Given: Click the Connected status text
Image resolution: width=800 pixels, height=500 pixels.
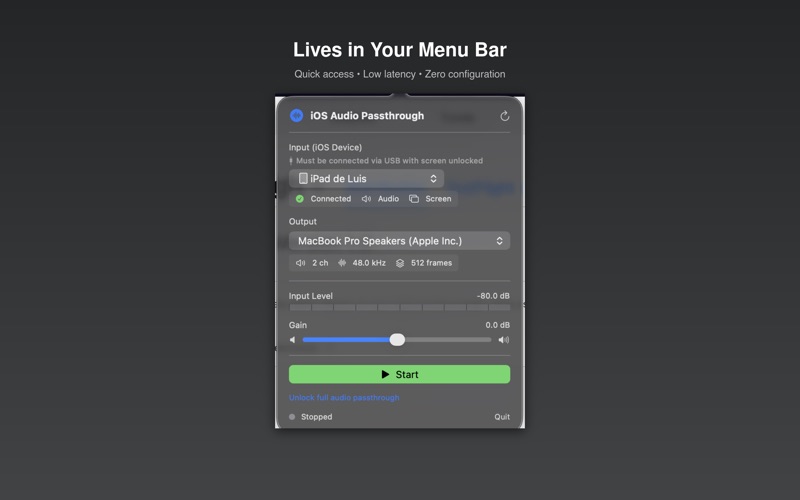Looking at the screenshot, I should pos(331,199).
